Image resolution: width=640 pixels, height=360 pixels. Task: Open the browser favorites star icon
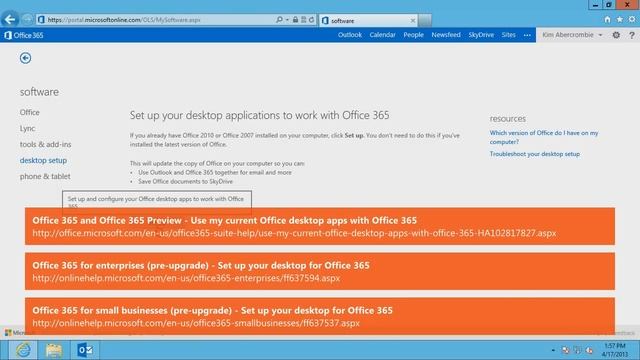point(620,20)
